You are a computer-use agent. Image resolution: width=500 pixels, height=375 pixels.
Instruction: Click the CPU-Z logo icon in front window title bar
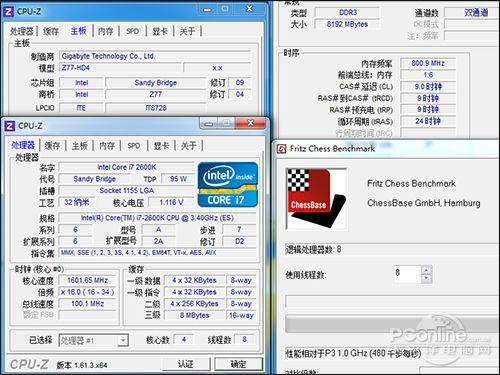10,126
